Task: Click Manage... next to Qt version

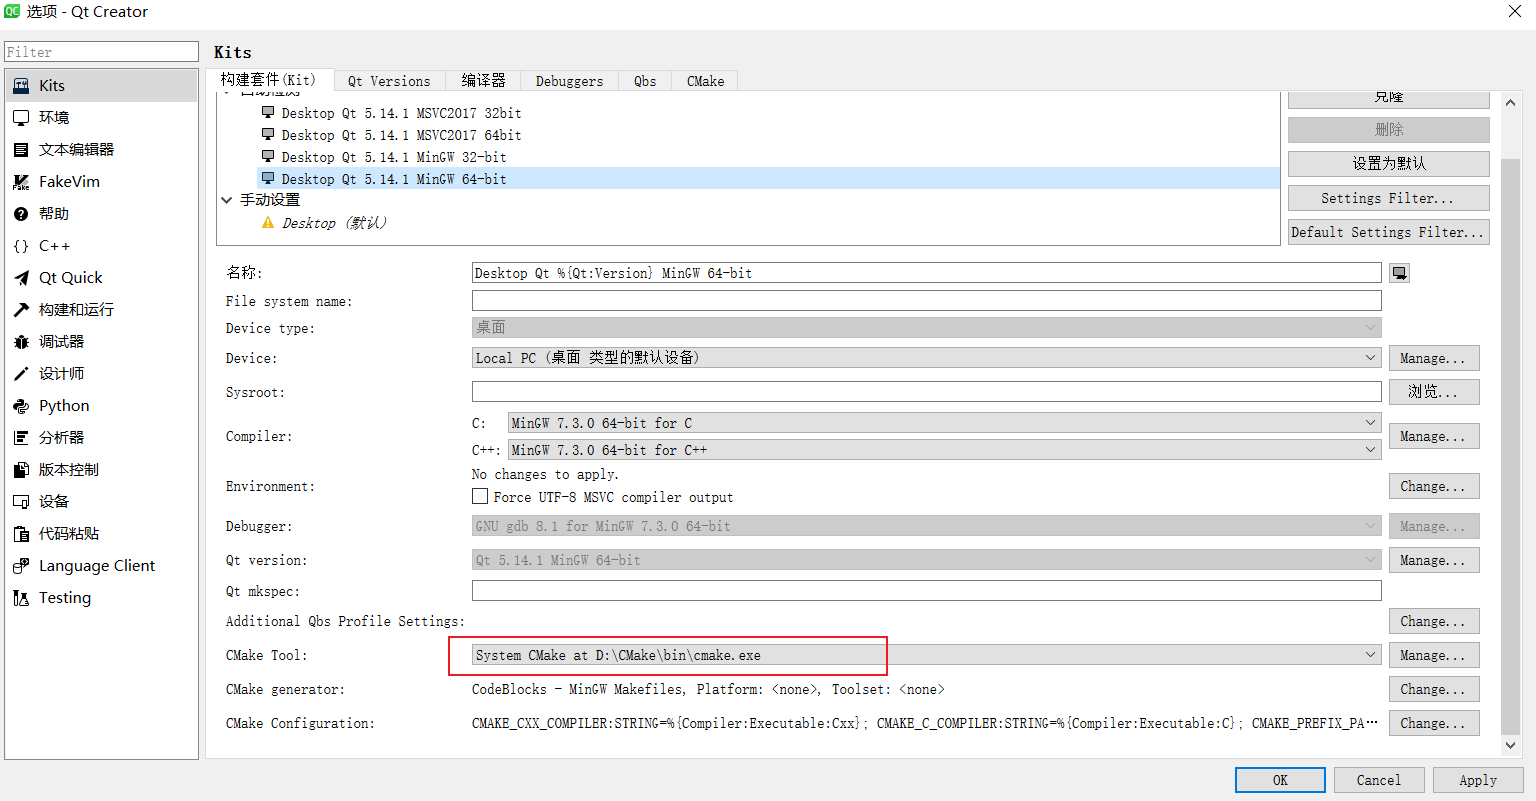Action: click(x=1434, y=560)
